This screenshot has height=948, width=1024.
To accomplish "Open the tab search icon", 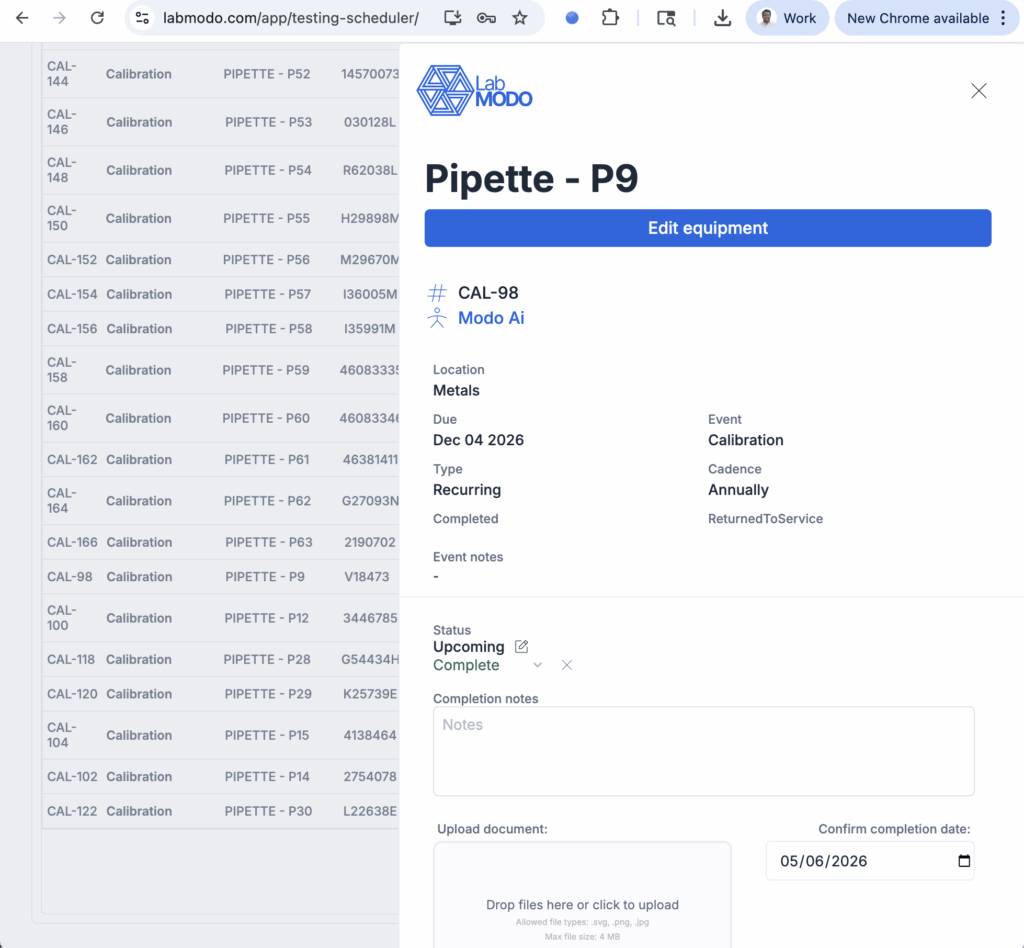I will [x=665, y=18].
